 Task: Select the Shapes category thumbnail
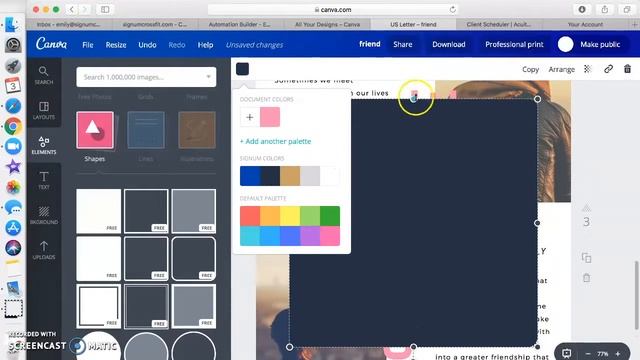click(95, 130)
